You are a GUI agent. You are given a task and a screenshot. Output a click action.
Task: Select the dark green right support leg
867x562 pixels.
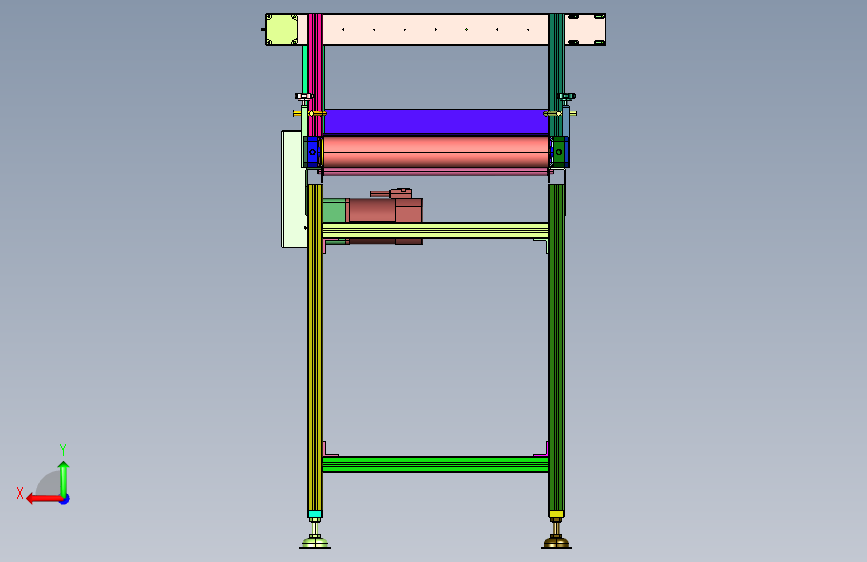[556, 347]
